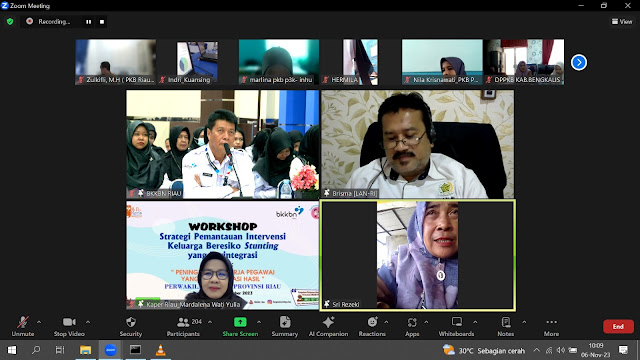Select HERMILA participant thumbnail

360,62
